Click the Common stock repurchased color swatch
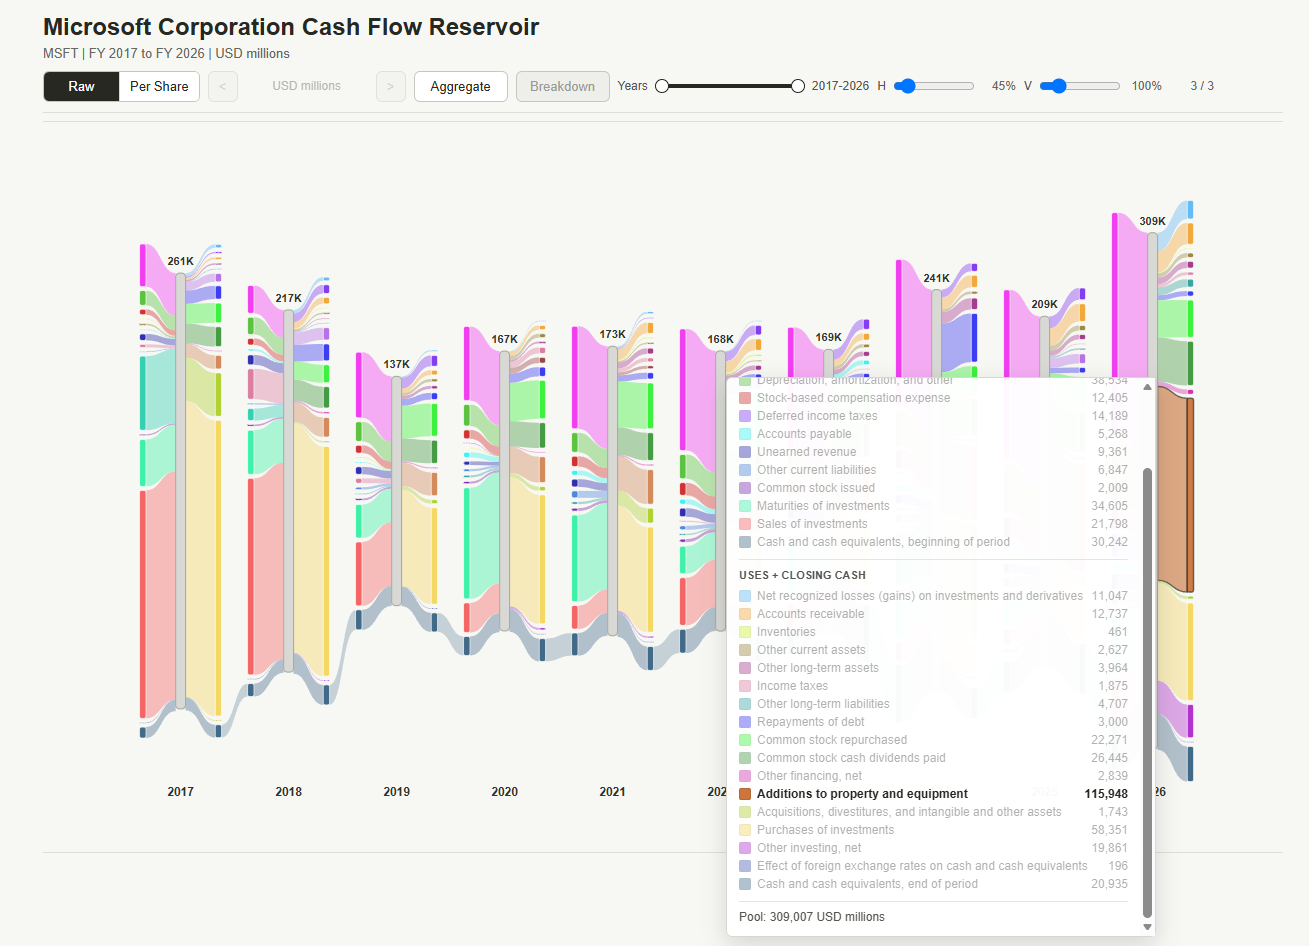Screen dimensions: 1309x946 (x=745, y=740)
